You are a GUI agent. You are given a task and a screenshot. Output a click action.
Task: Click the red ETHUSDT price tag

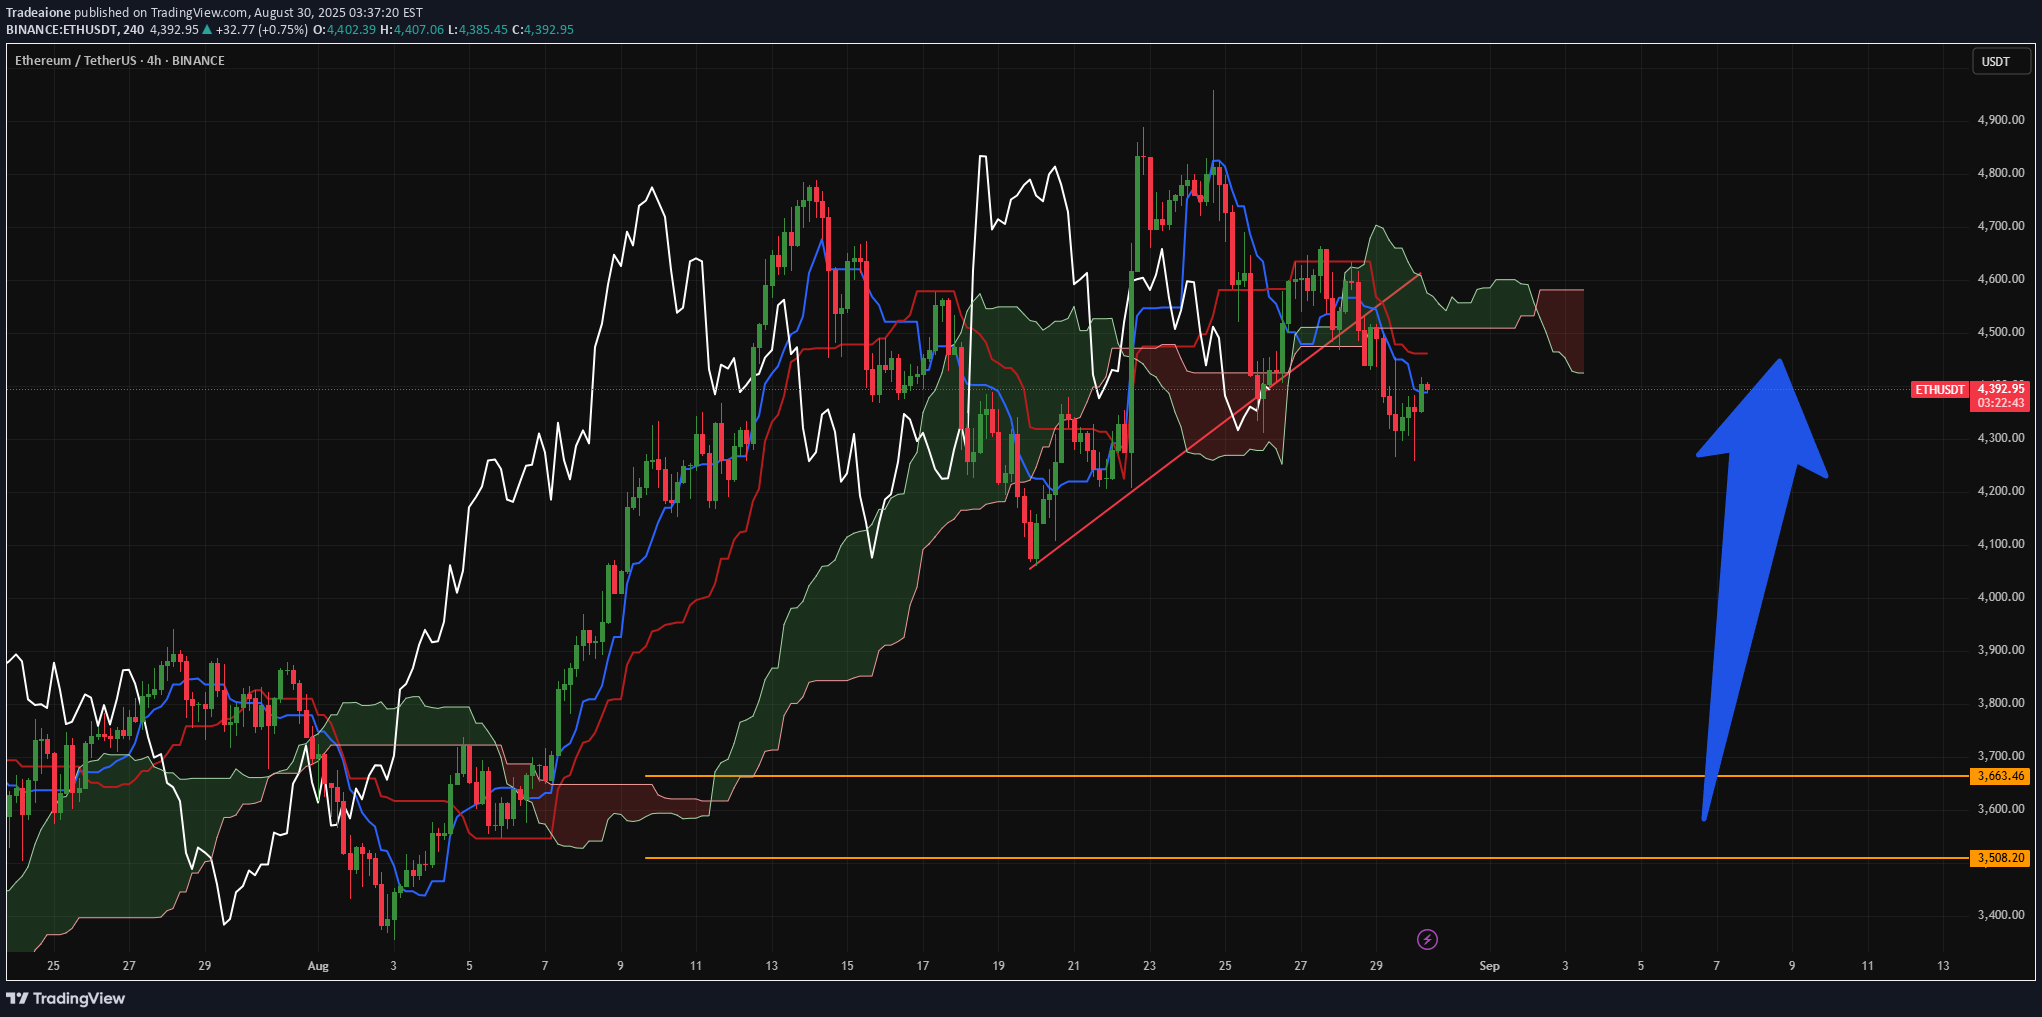pyautogui.click(x=1939, y=390)
